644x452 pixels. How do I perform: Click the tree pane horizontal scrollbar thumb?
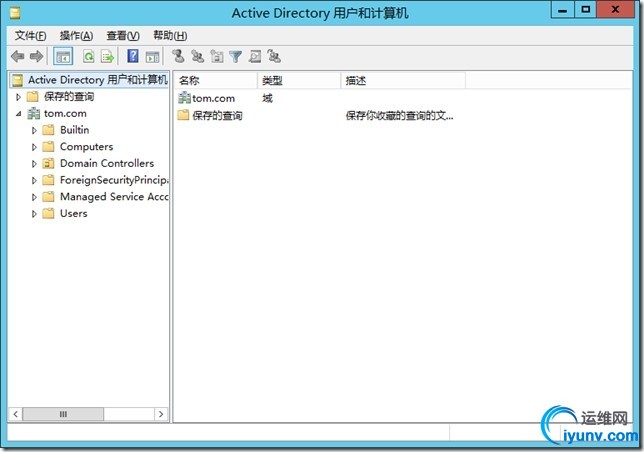point(63,414)
